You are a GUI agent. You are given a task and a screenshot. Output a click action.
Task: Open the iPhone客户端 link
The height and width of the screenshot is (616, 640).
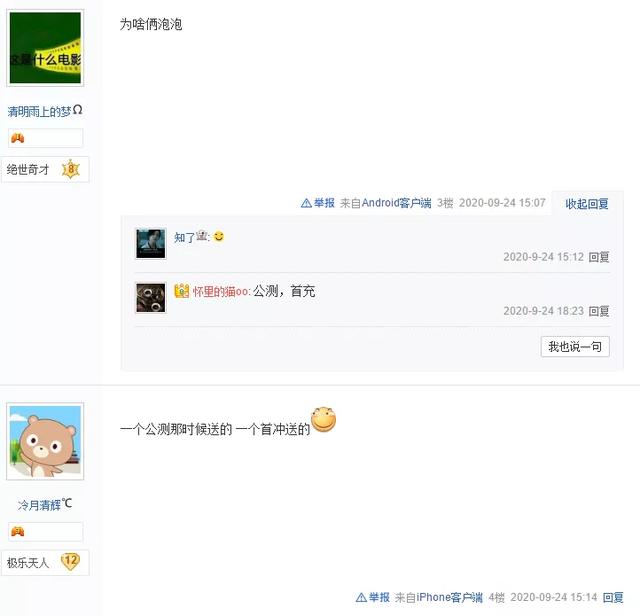(x=449, y=598)
